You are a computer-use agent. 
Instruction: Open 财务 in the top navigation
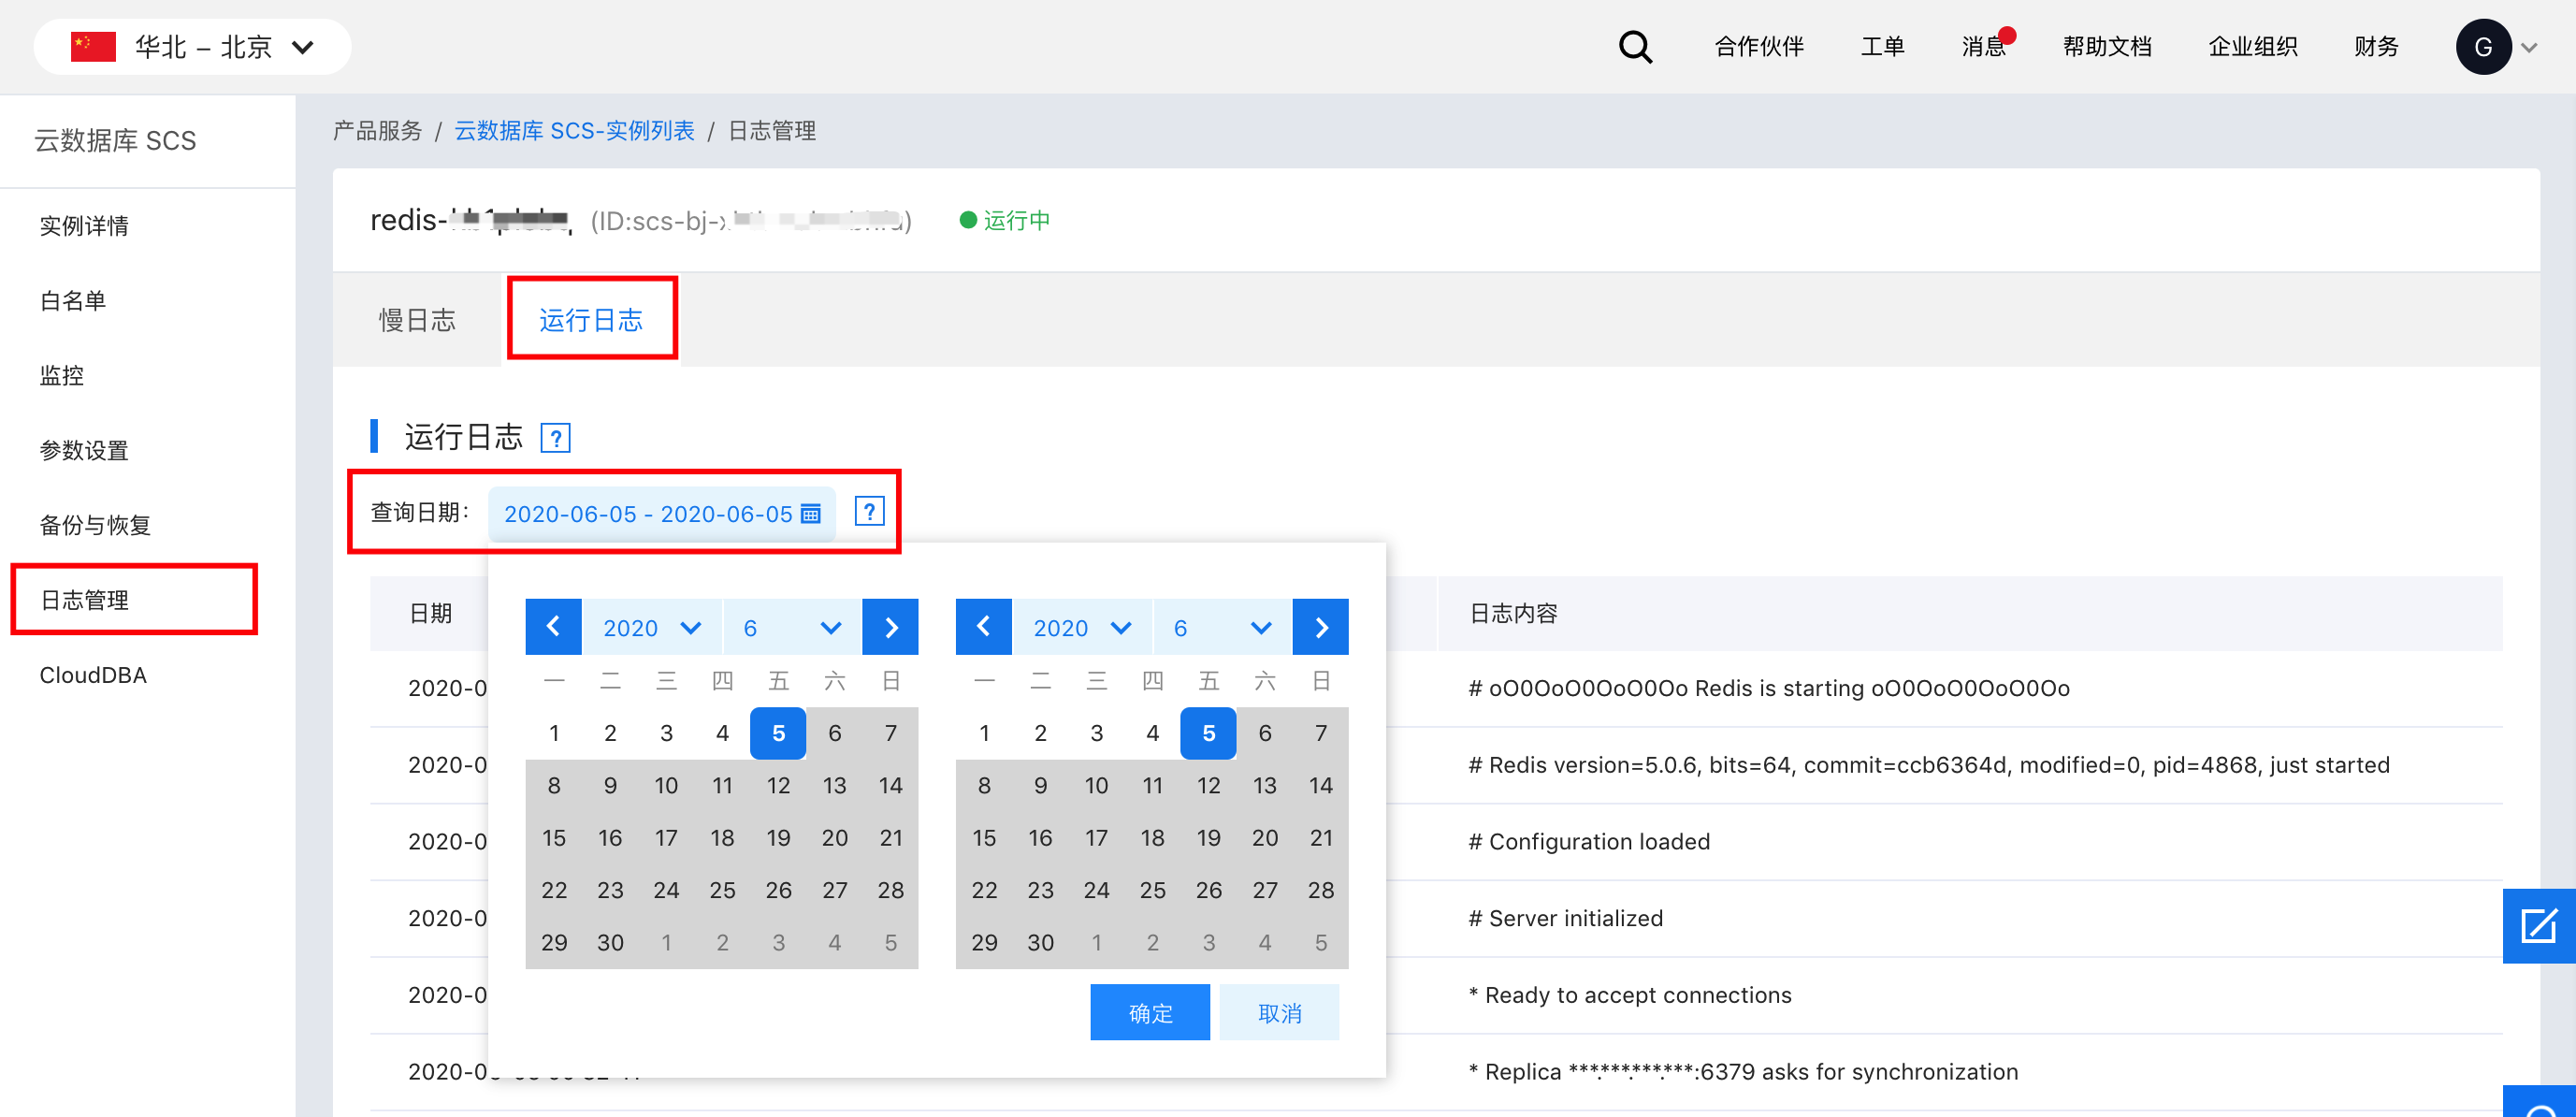tap(2376, 47)
